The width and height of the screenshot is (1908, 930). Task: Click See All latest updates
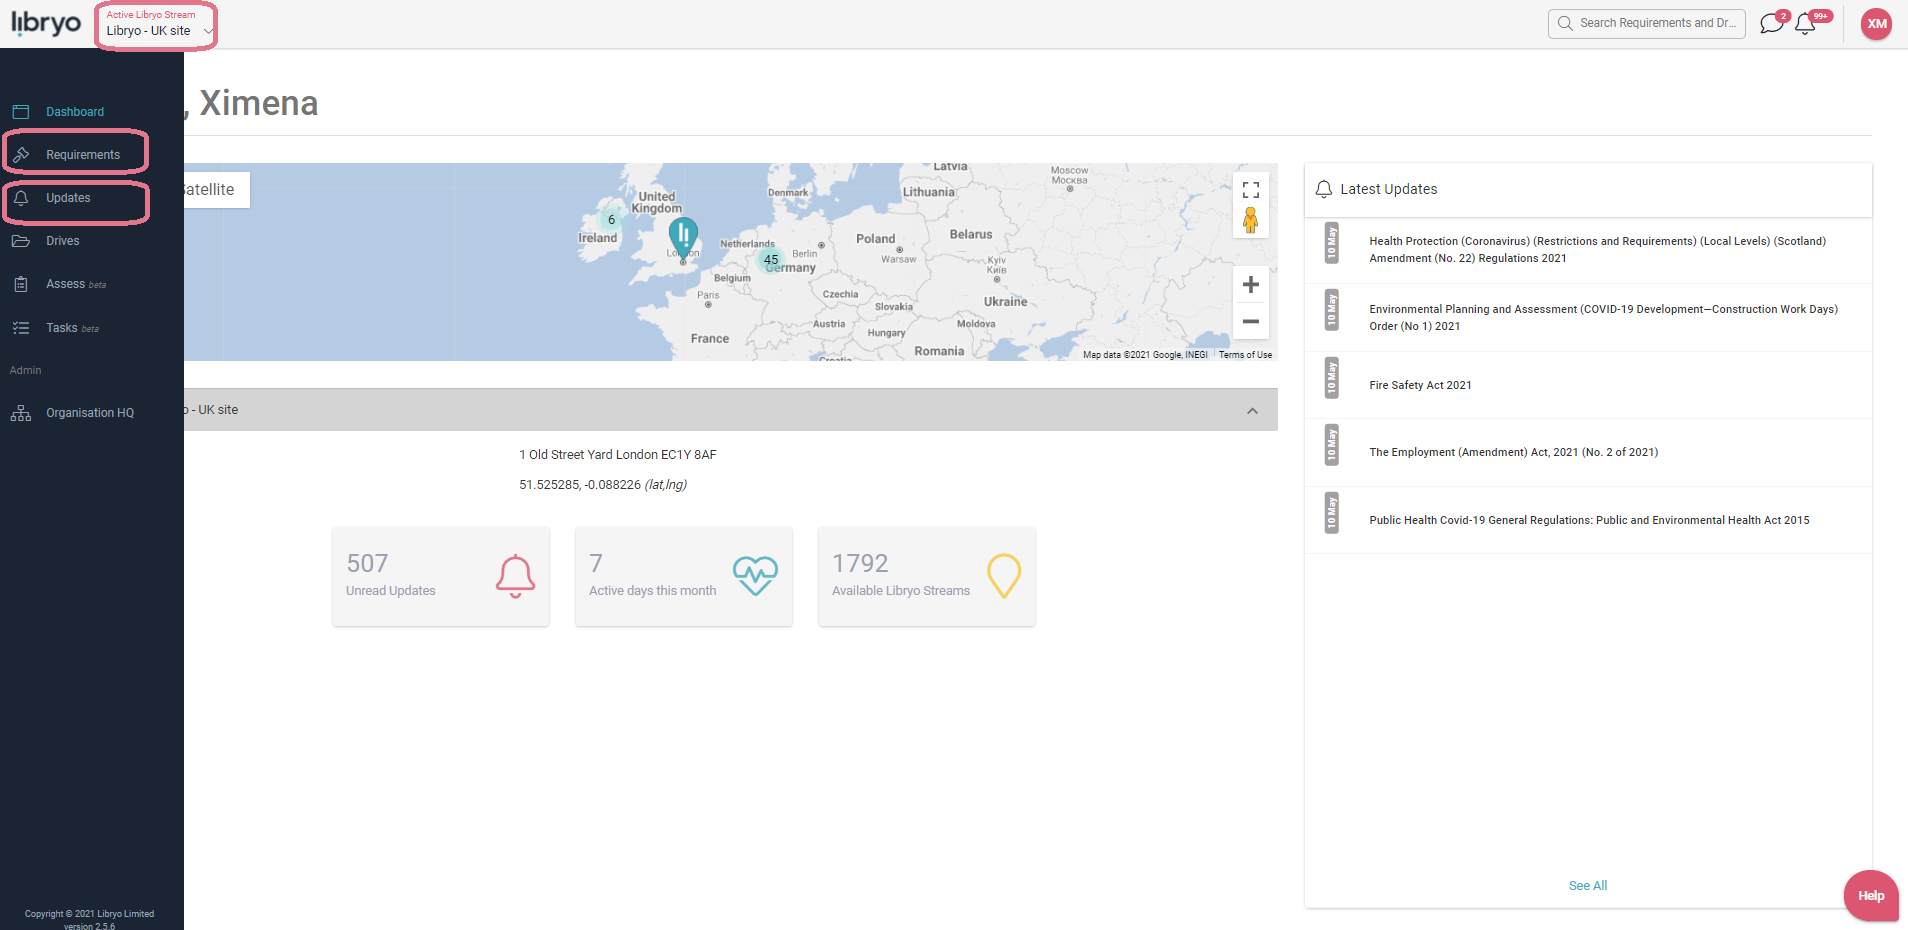[x=1588, y=886]
